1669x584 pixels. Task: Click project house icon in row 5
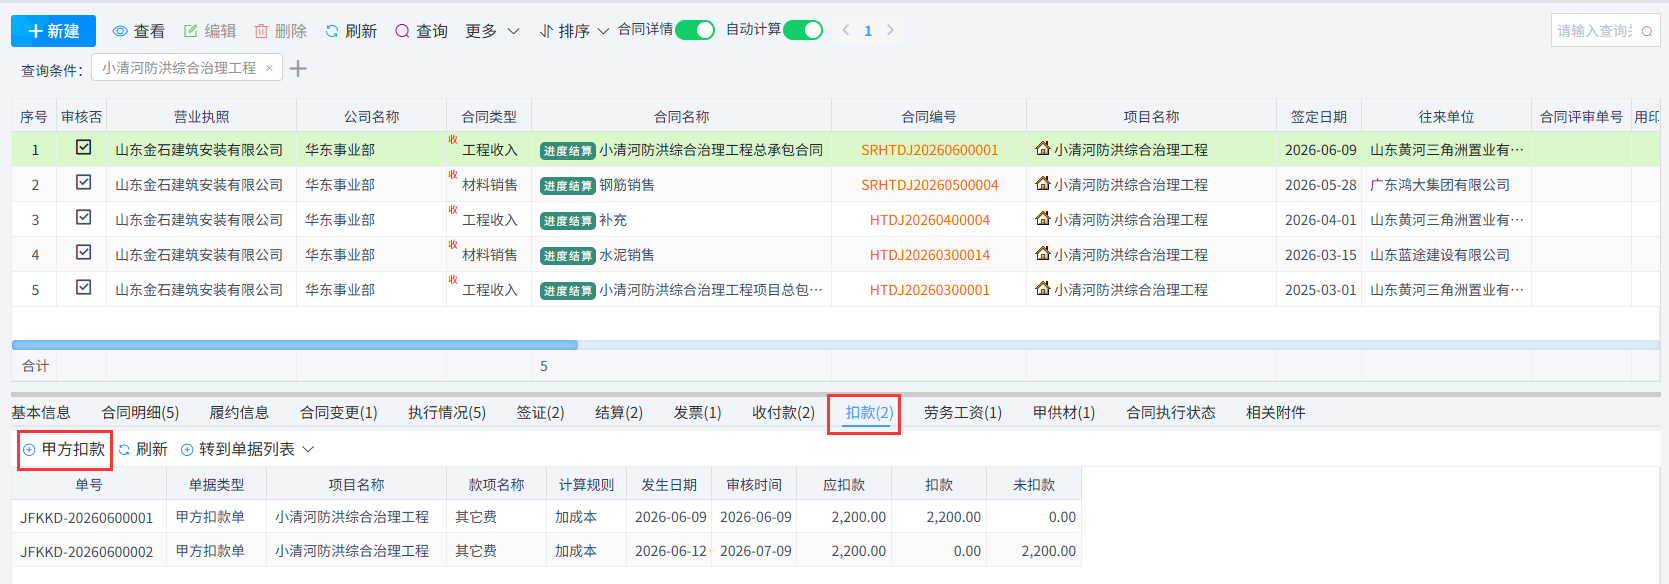coord(1043,288)
